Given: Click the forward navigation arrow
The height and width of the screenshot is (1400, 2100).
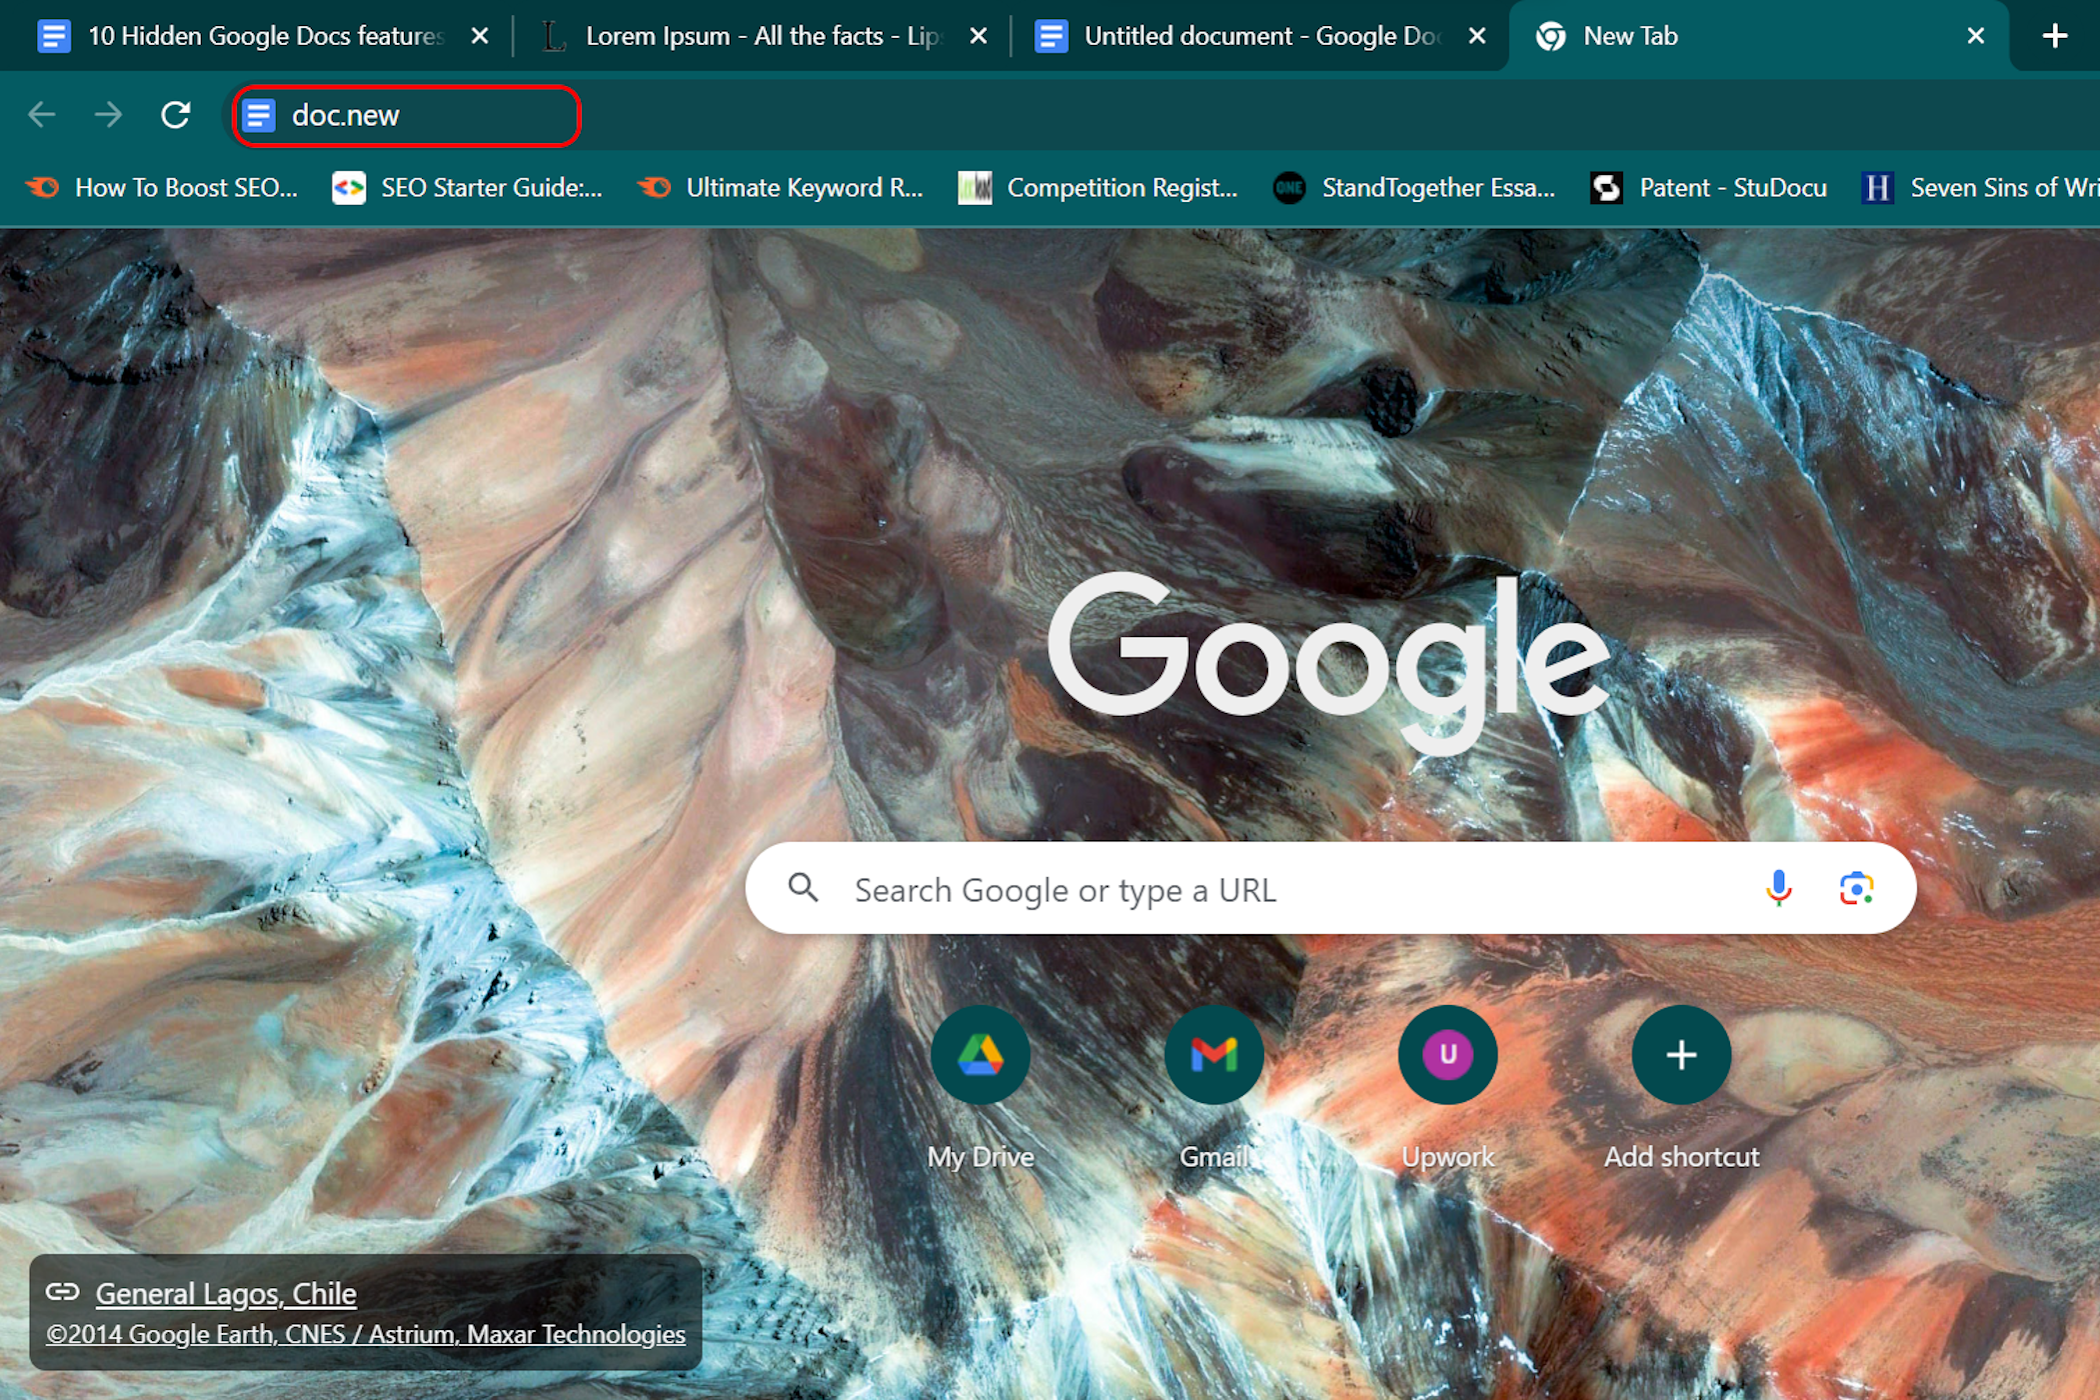Looking at the screenshot, I should click(108, 115).
